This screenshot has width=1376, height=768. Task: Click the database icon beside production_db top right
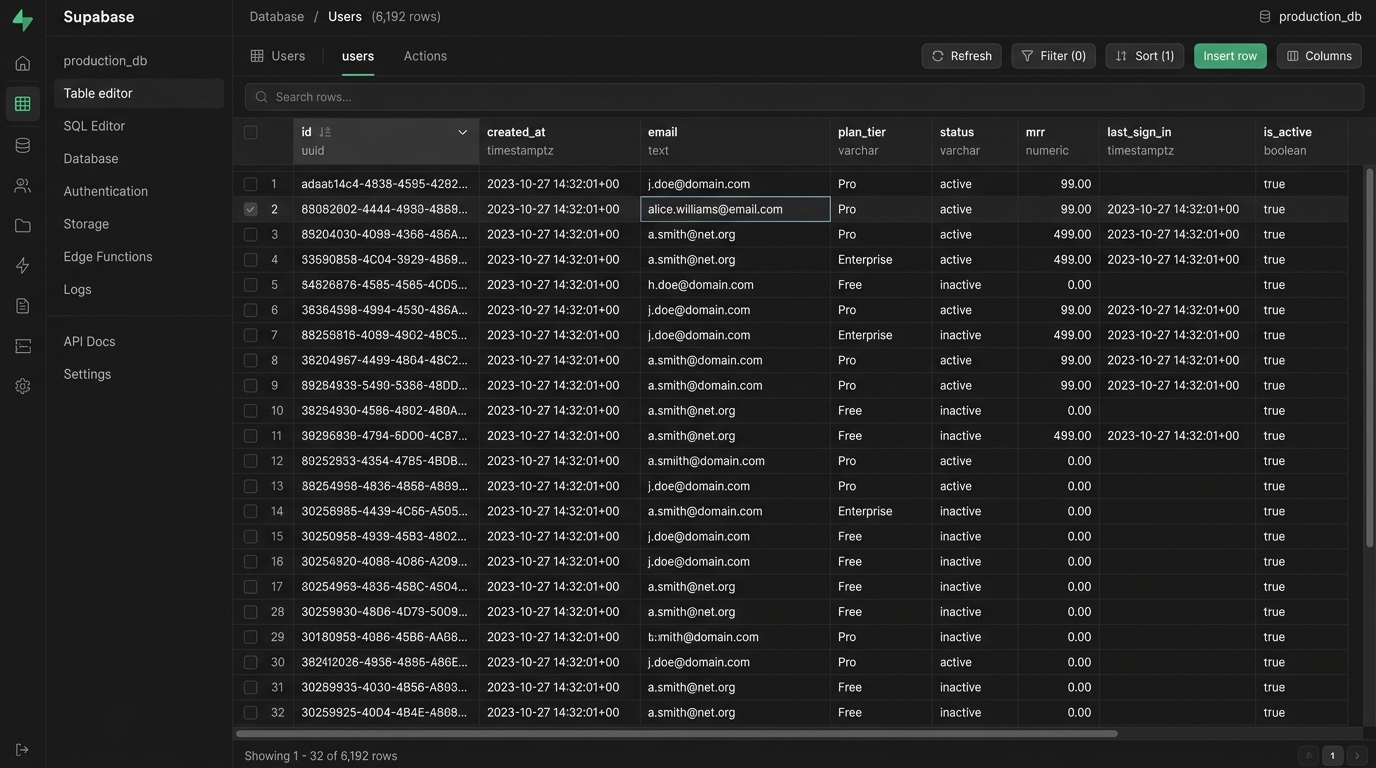(x=1264, y=16)
